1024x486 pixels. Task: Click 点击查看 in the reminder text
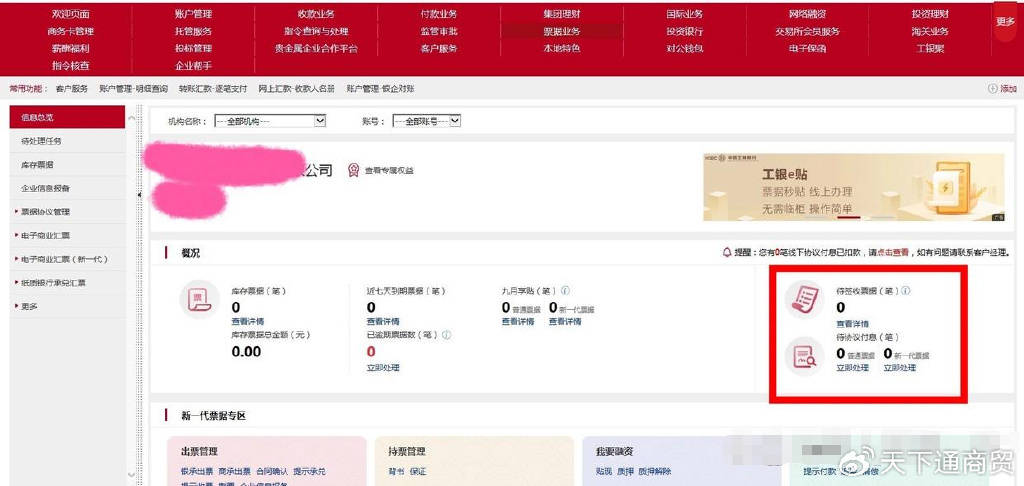click(x=892, y=253)
